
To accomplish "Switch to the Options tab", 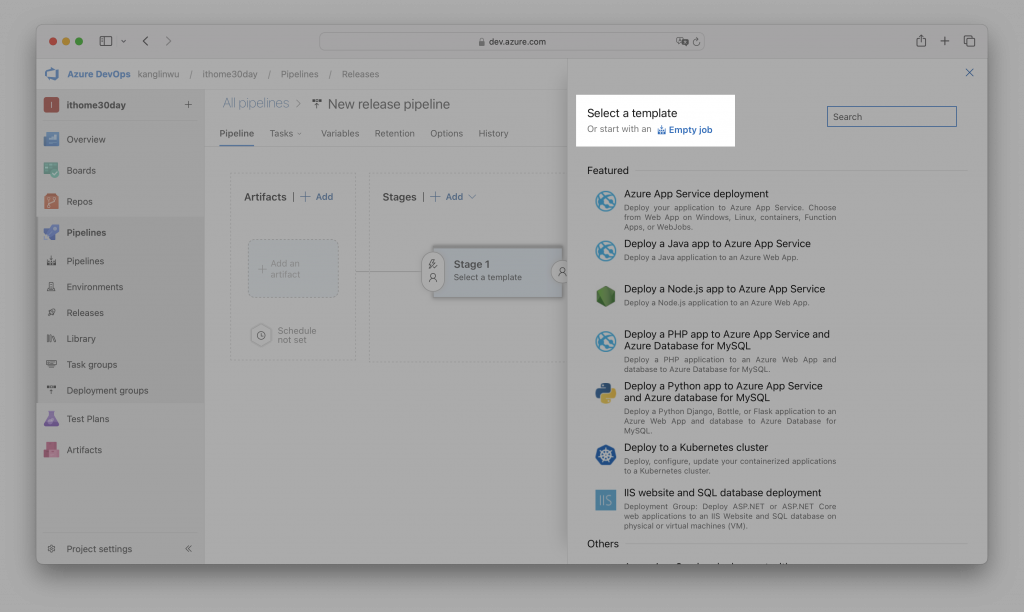I will tap(446, 133).
